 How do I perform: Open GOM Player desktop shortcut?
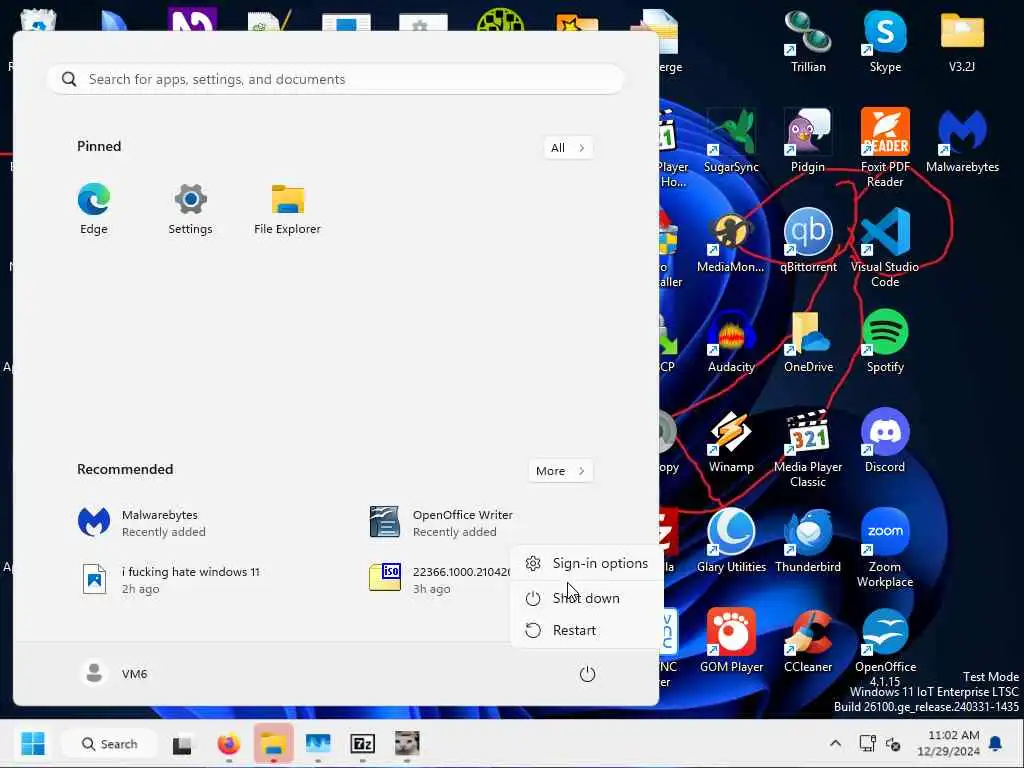tap(731, 641)
